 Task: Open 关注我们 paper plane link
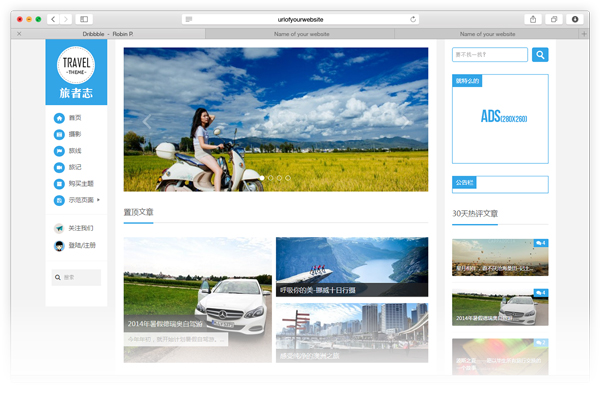74,228
